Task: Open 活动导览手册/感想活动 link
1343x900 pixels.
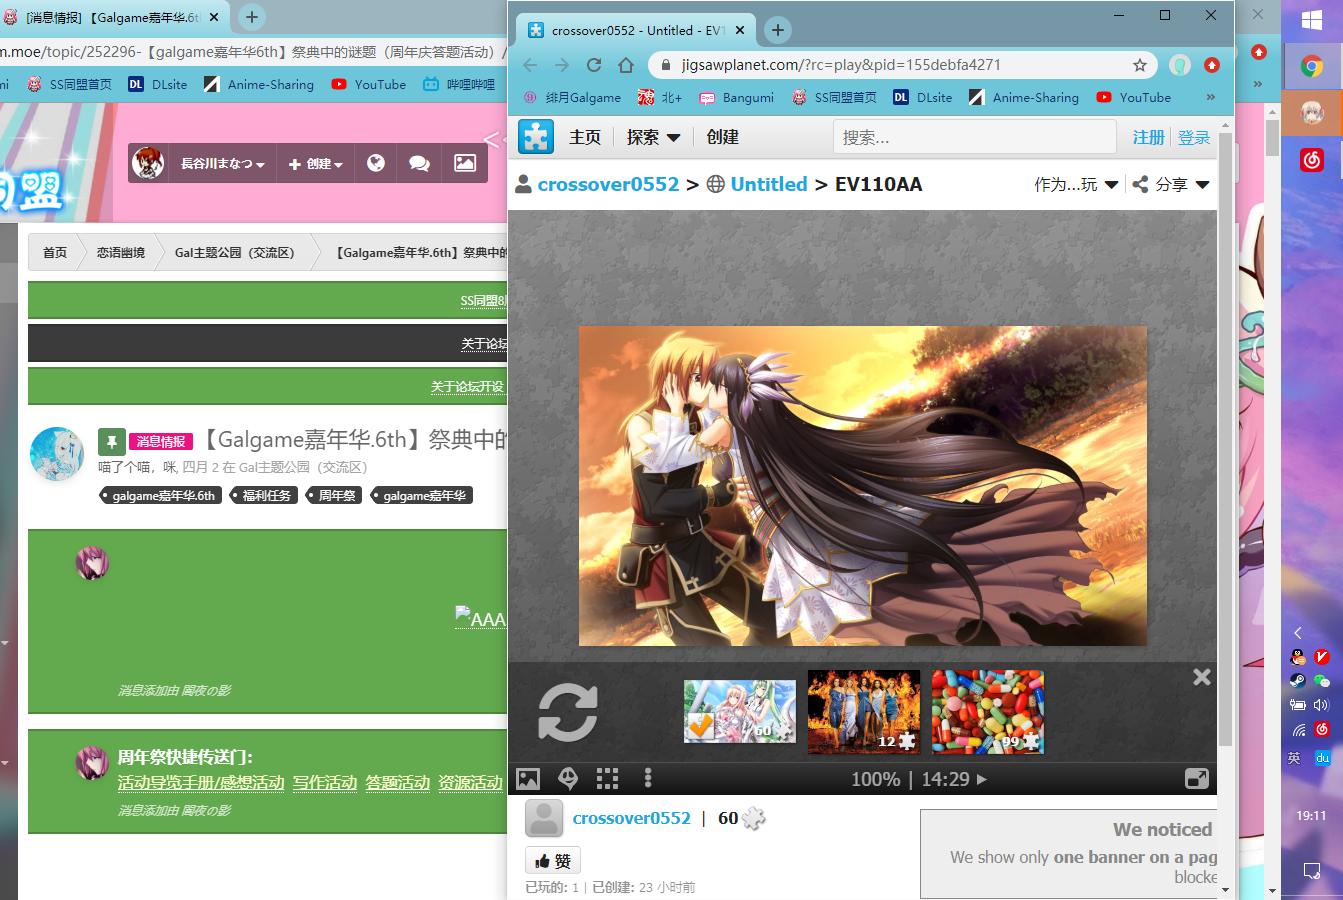Action: [201, 783]
